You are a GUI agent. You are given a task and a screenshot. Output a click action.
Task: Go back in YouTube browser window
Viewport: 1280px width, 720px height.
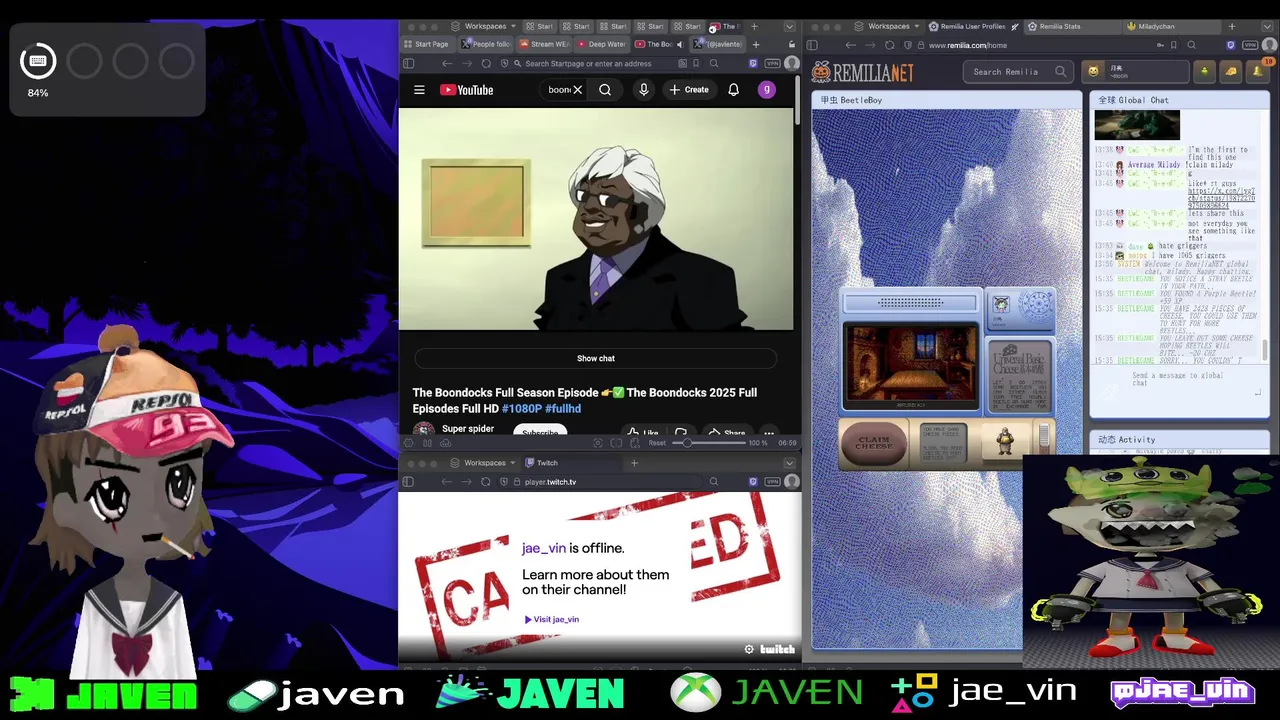tap(446, 63)
